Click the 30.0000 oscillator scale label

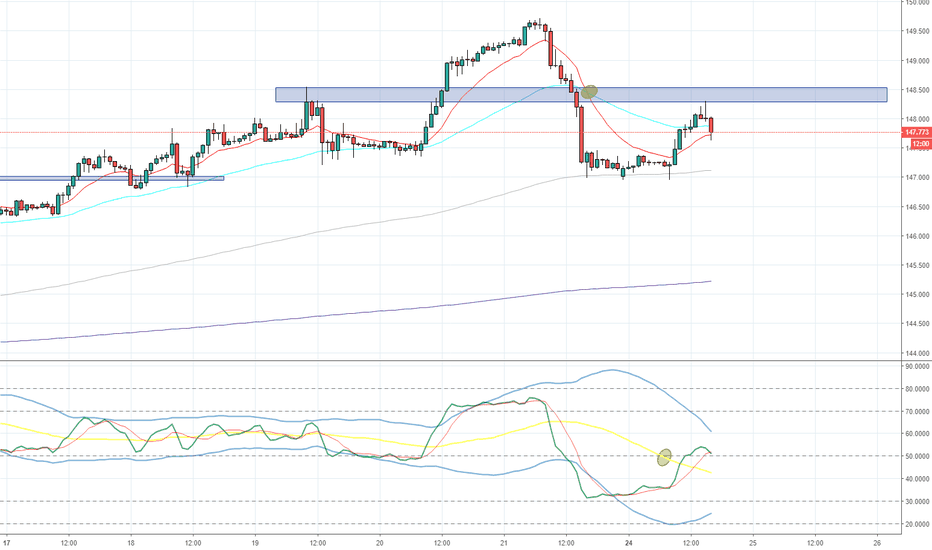(917, 502)
